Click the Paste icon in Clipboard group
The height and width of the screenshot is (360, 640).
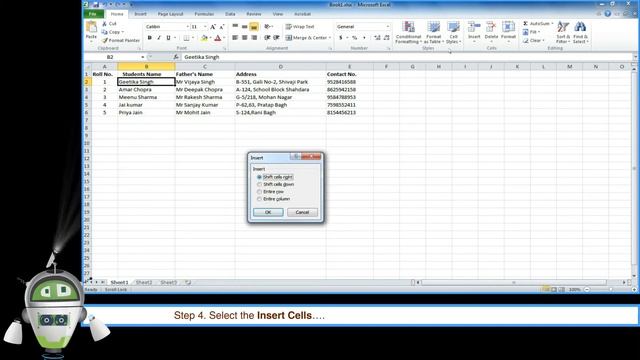(91, 27)
